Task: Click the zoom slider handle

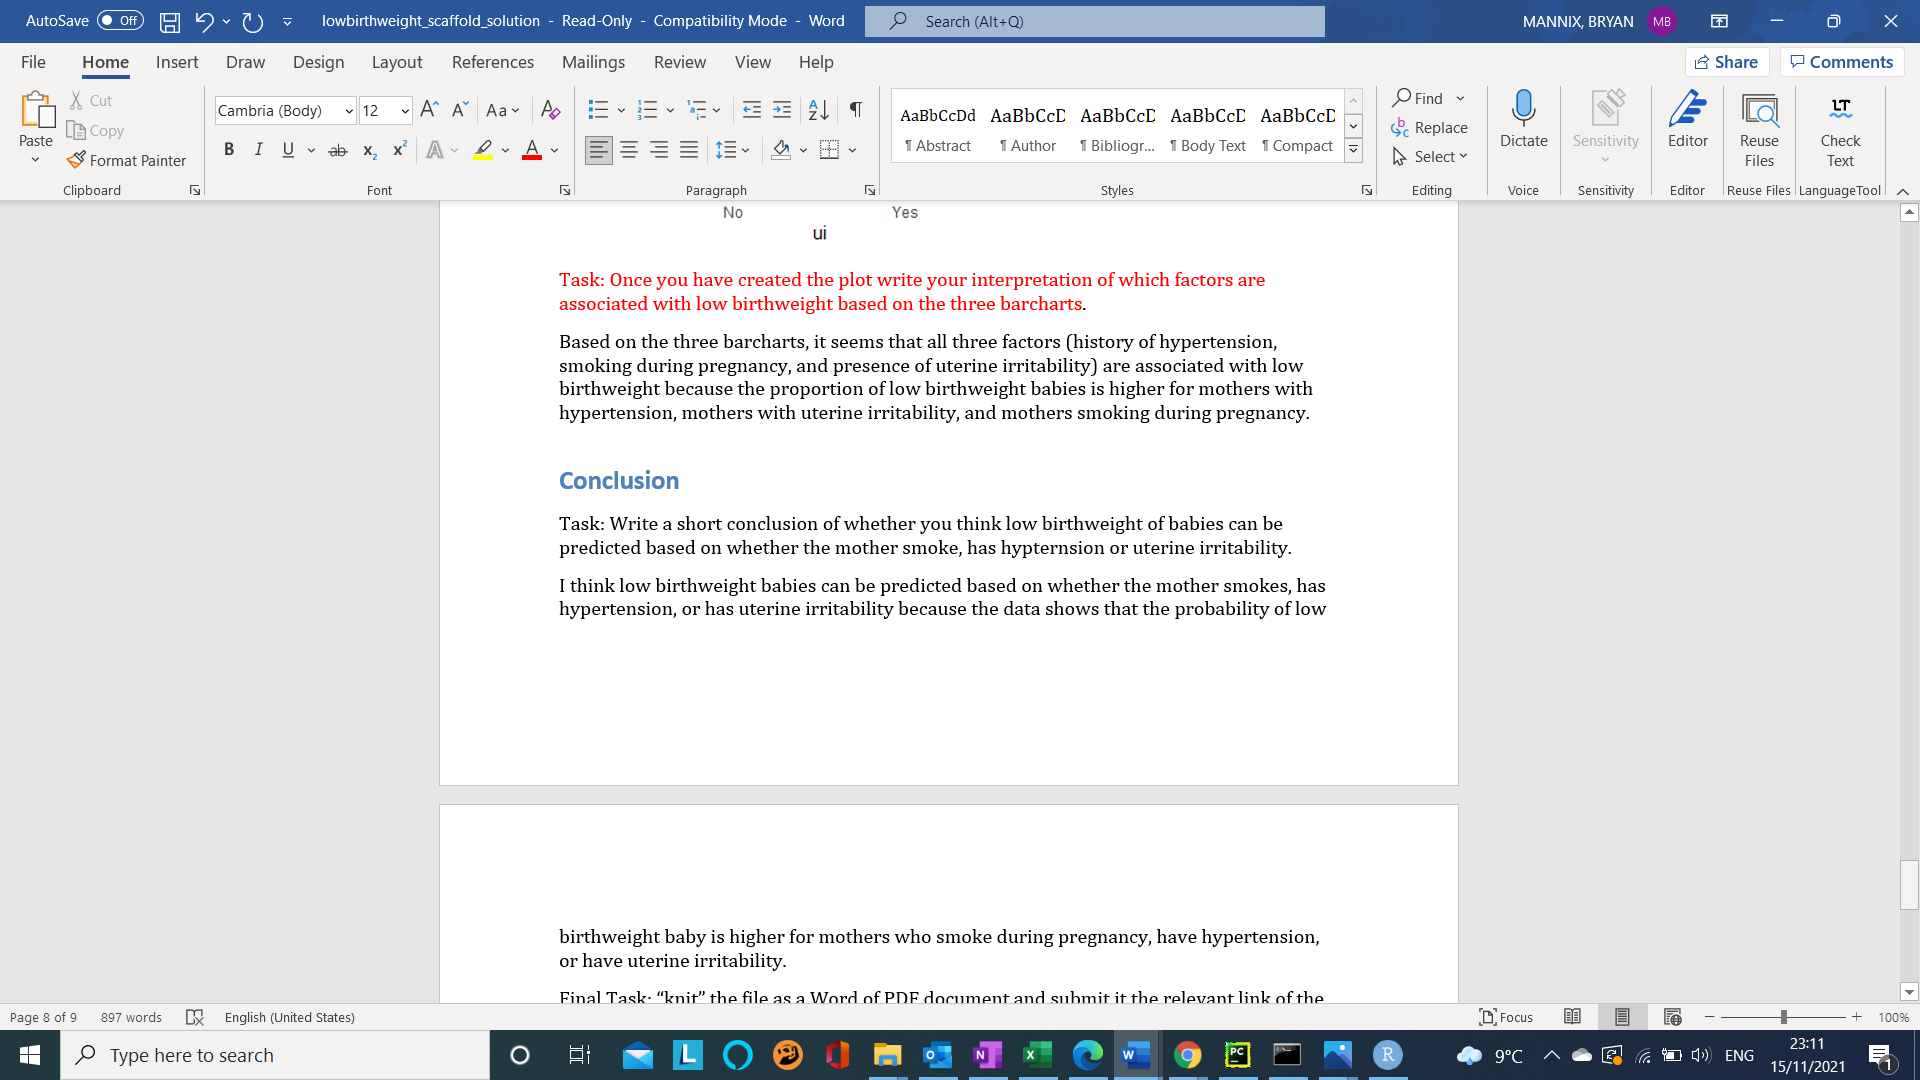Action: (x=1783, y=1017)
